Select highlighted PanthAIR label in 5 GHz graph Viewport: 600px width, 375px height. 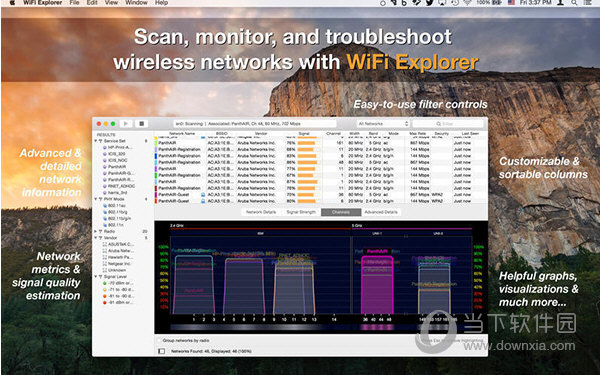coord(377,251)
